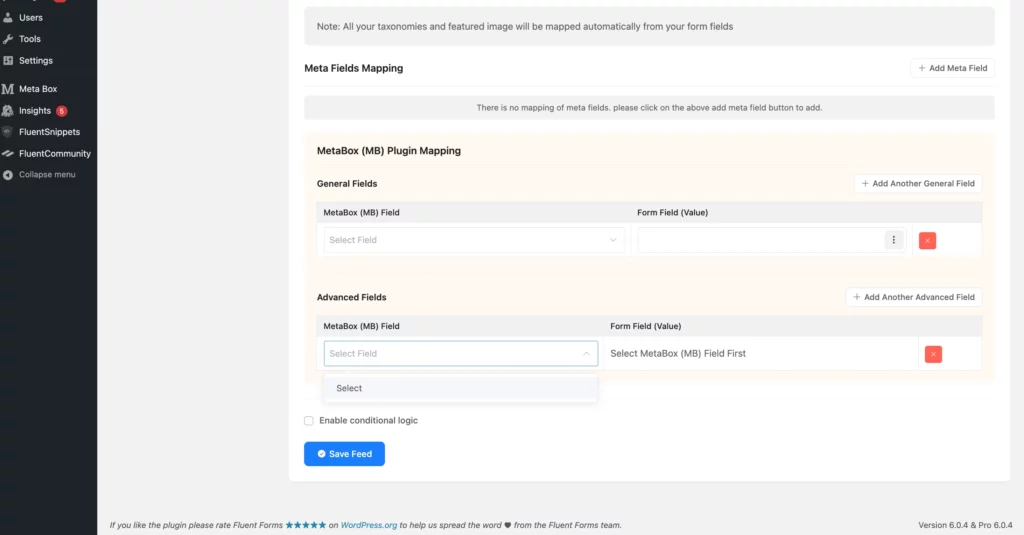Click the Save Feed checkmark icon

(321, 454)
